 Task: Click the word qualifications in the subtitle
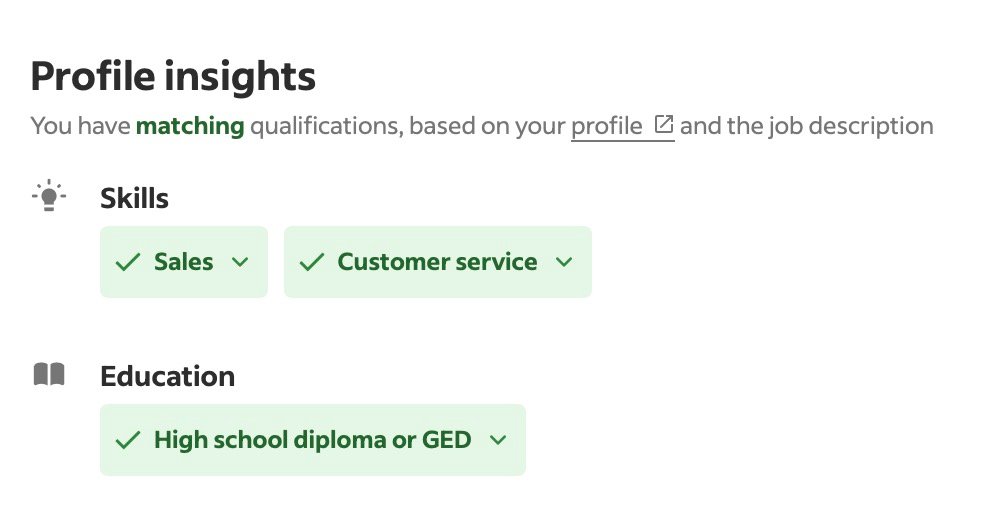(x=326, y=126)
